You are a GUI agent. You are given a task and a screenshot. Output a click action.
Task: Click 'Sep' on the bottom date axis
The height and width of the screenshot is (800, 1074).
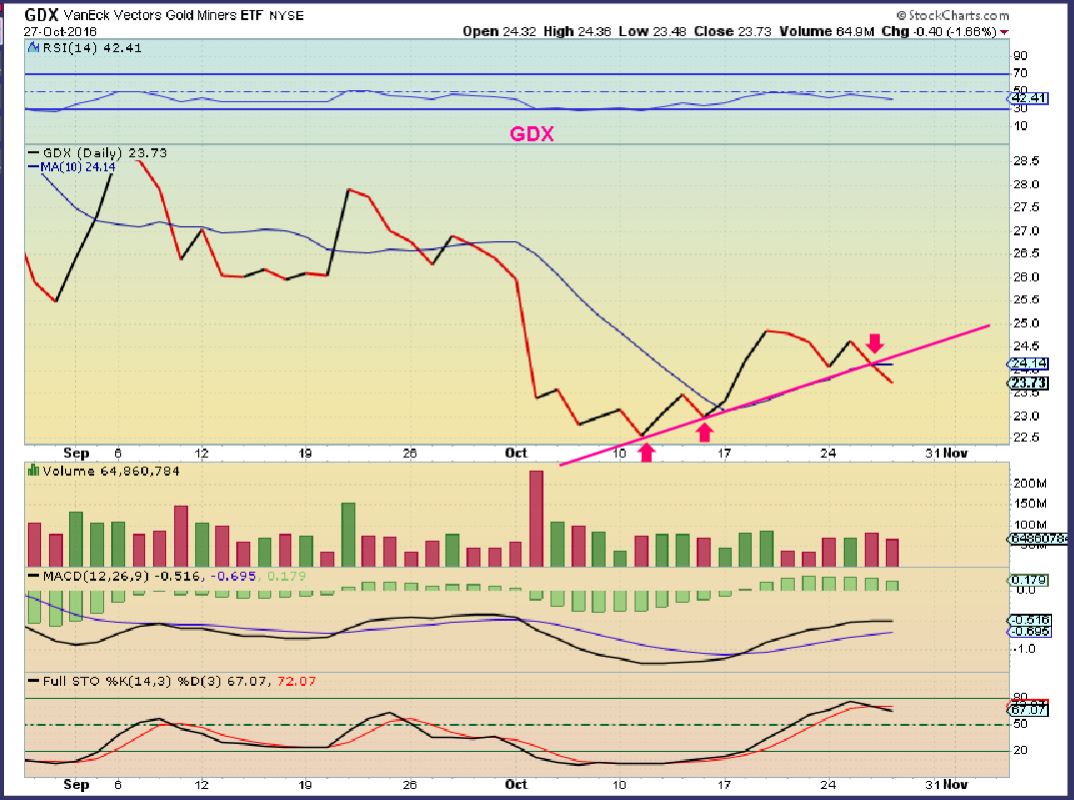76,785
